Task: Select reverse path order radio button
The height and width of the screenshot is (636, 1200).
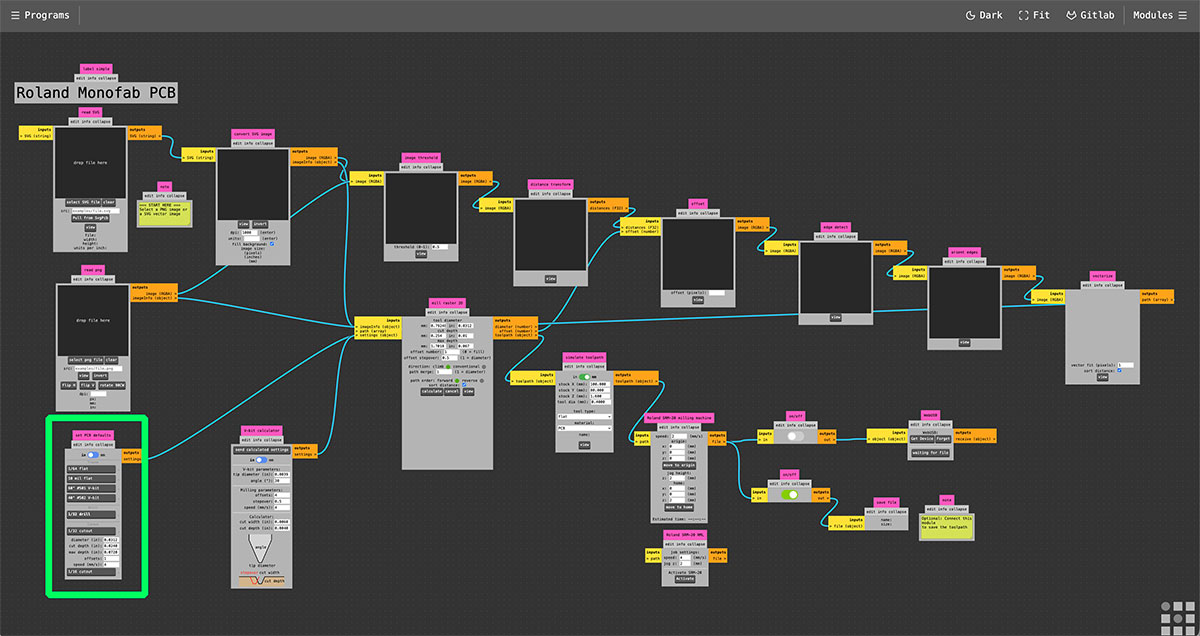Action: [x=482, y=381]
